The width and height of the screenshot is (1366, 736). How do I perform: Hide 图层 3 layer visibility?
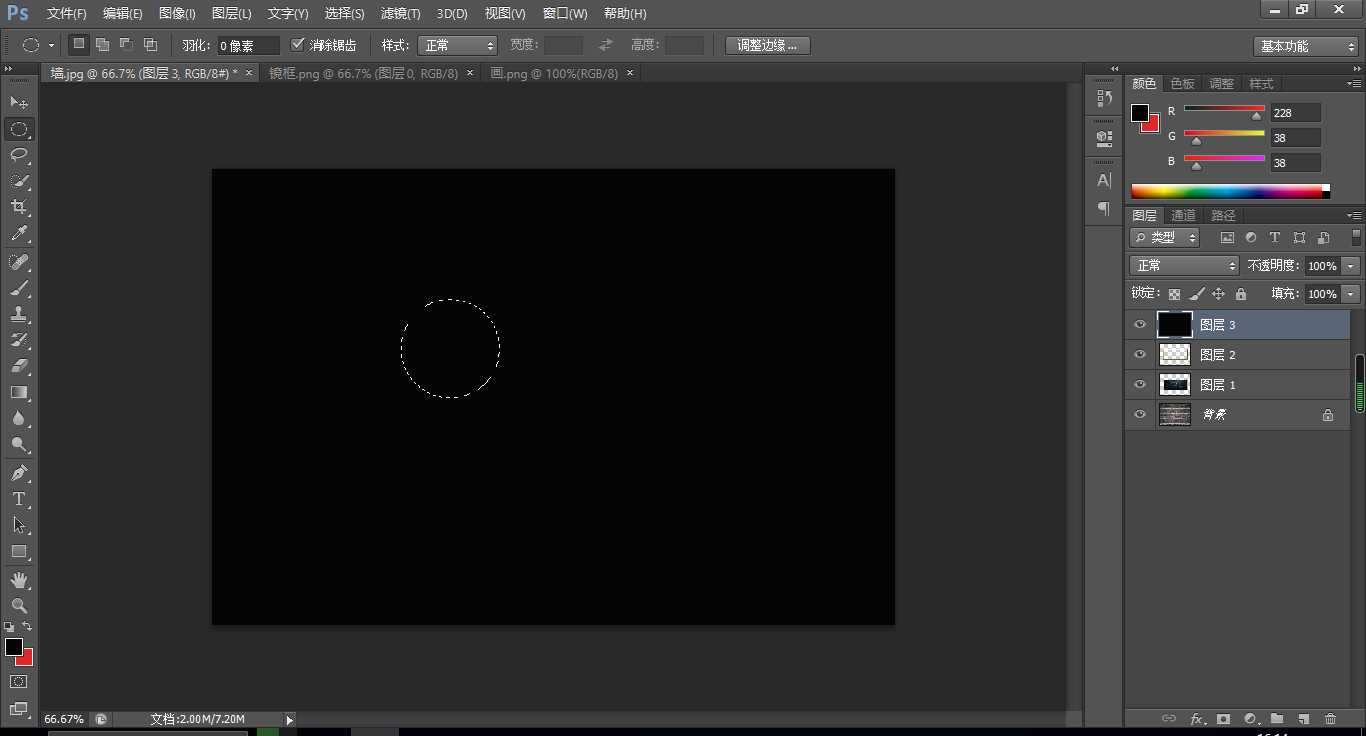(1140, 325)
